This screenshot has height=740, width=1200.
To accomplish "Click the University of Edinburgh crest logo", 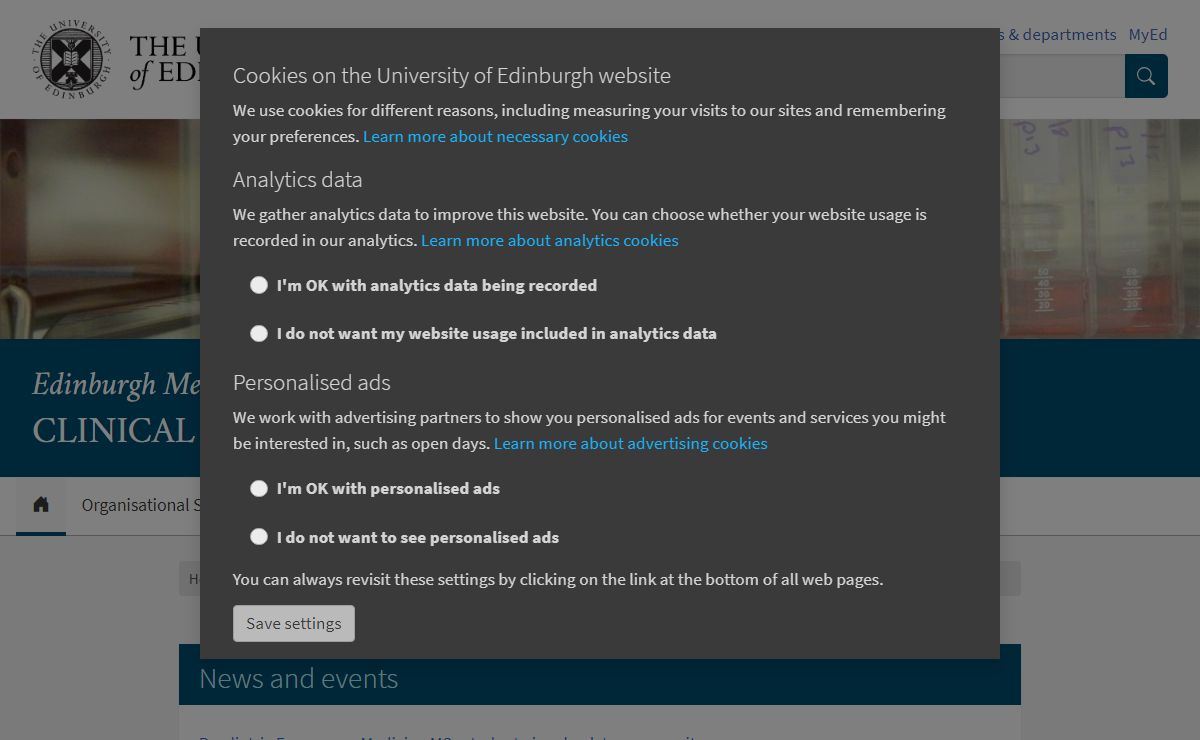I will click(71, 60).
